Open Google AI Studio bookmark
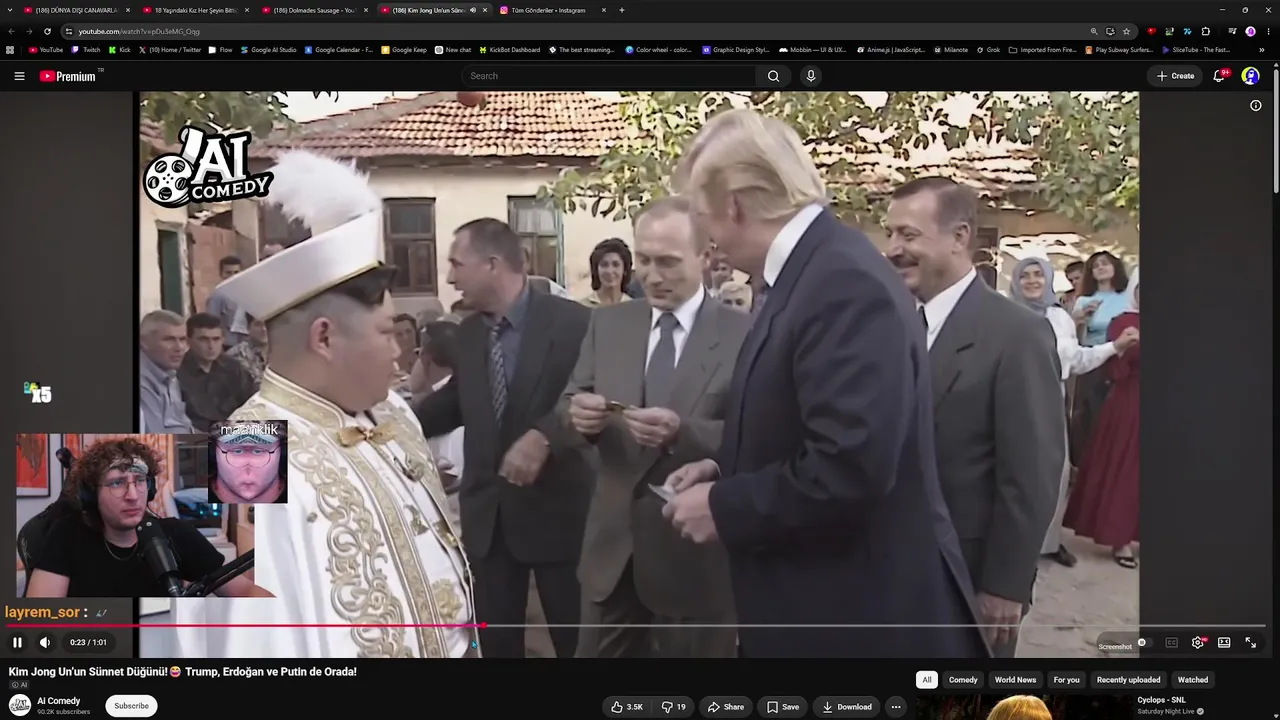 click(268, 50)
